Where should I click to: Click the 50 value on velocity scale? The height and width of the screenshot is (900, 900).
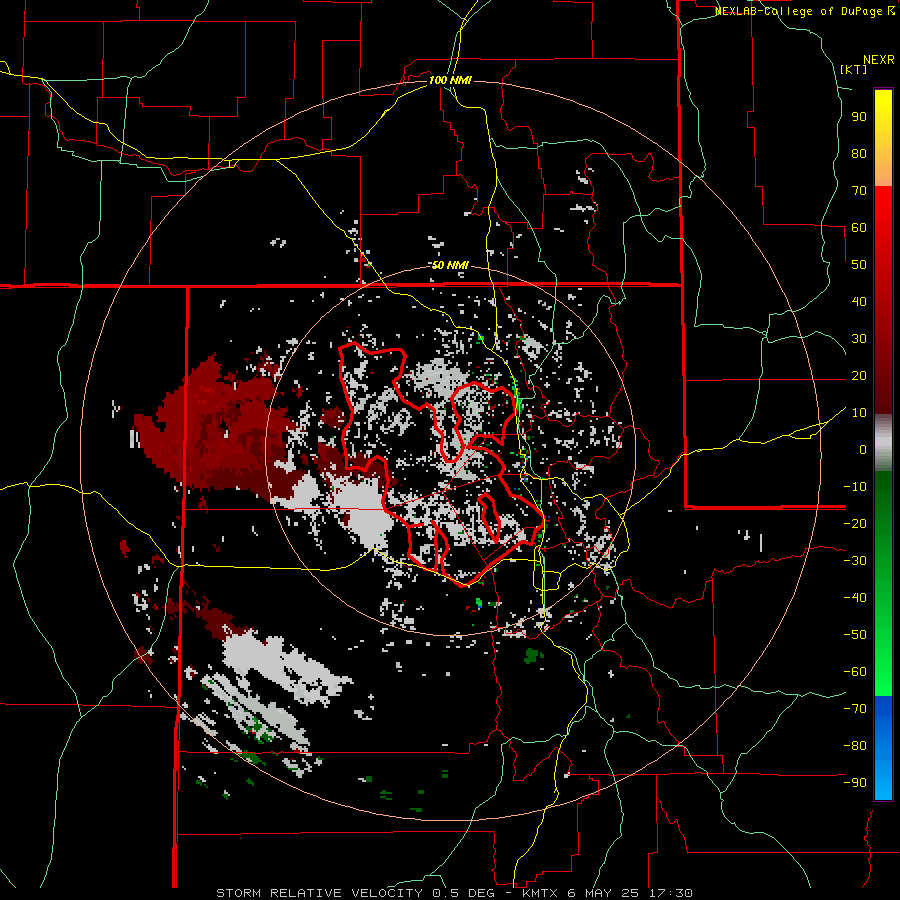click(x=859, y=265)
